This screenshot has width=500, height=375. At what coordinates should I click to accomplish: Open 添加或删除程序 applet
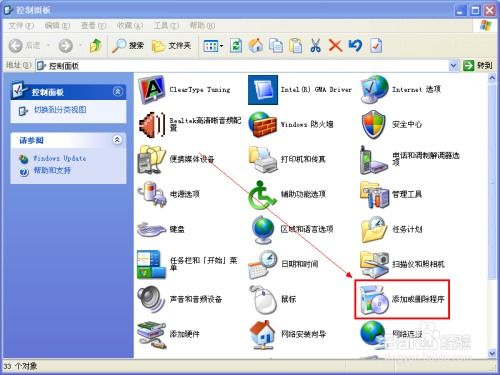(x=402, y=299)
